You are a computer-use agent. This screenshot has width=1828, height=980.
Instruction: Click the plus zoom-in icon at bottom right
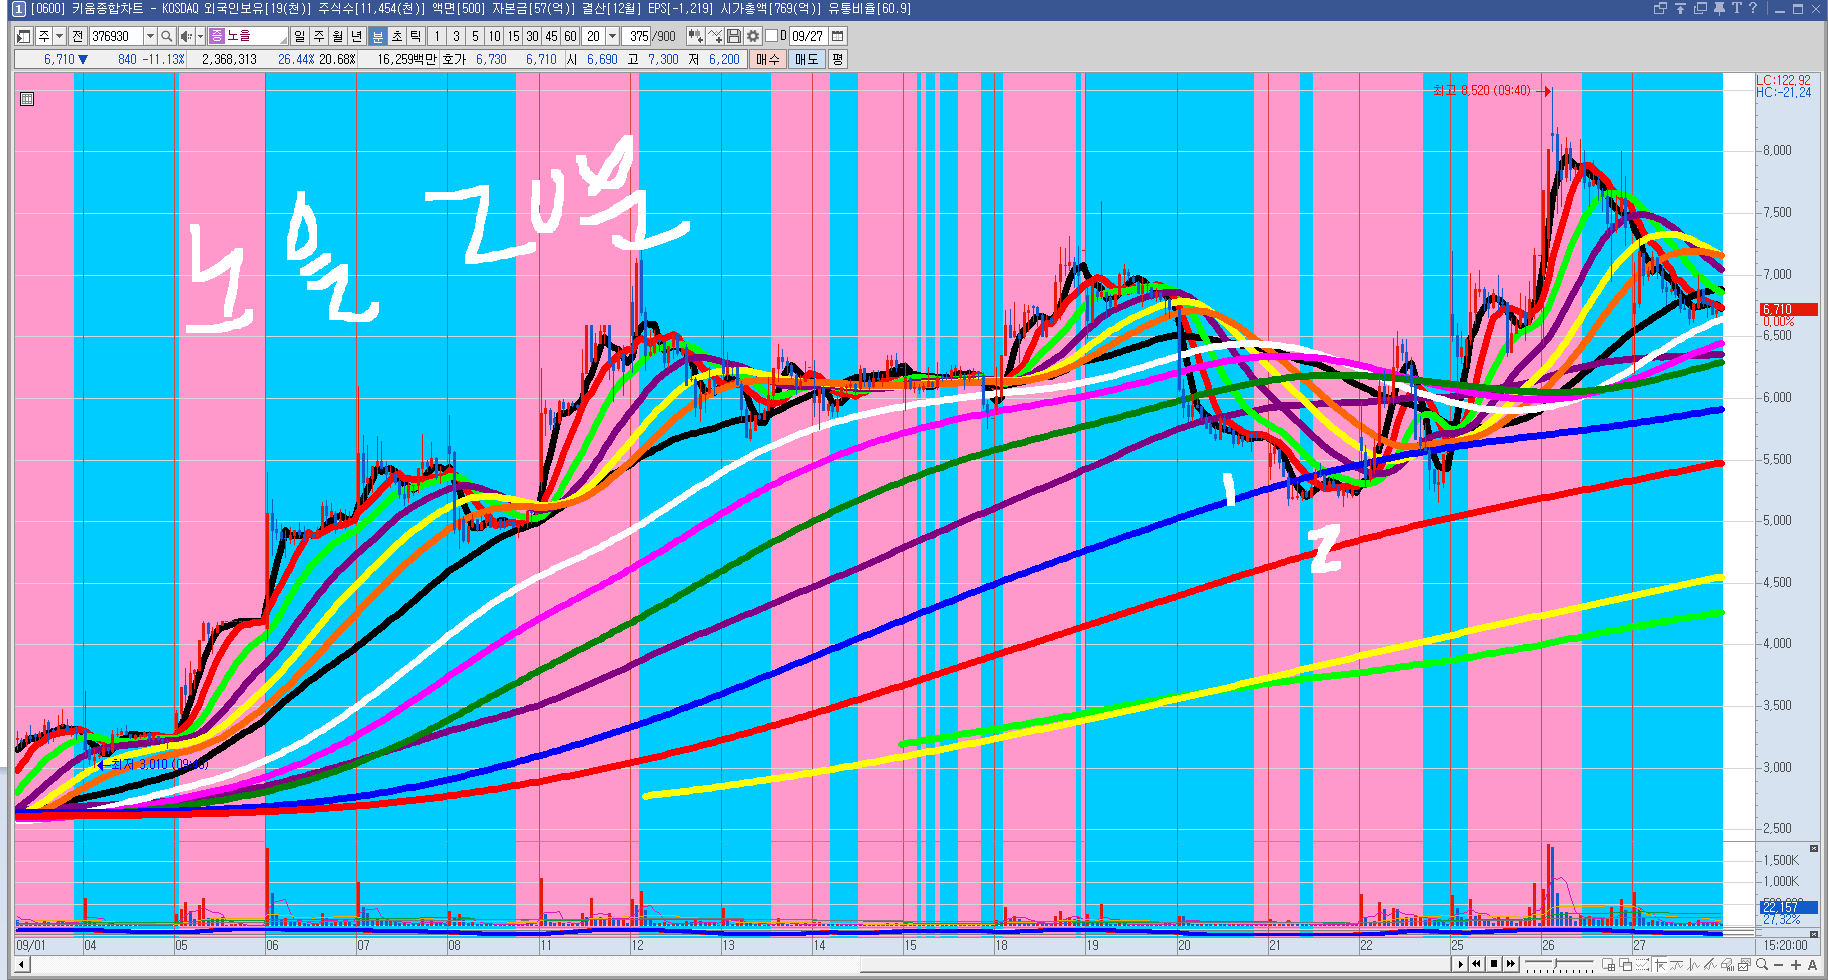click(1796, 965)
